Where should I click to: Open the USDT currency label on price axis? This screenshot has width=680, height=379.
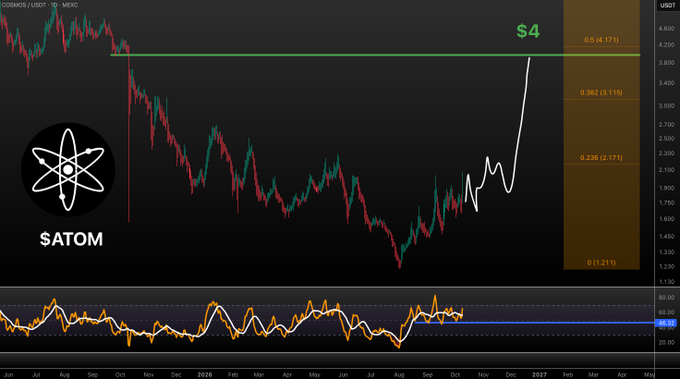tap(667, 5)
